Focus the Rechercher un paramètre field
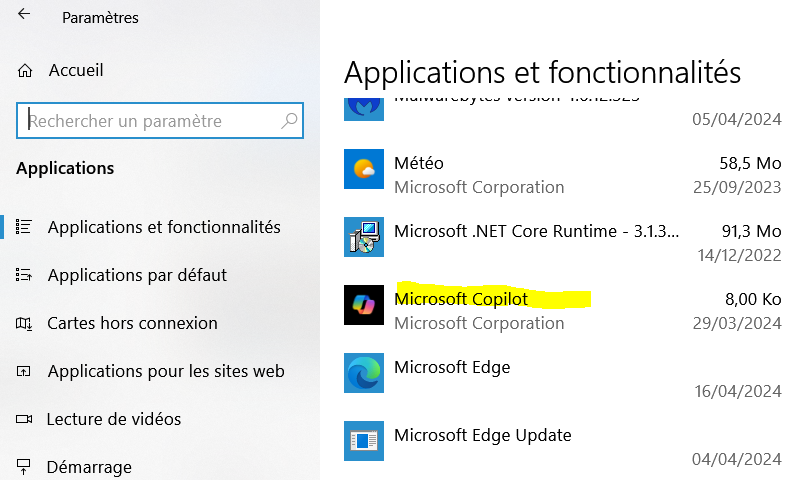The width and height of the screenshot is (805, 480). (x=150, y=121)
